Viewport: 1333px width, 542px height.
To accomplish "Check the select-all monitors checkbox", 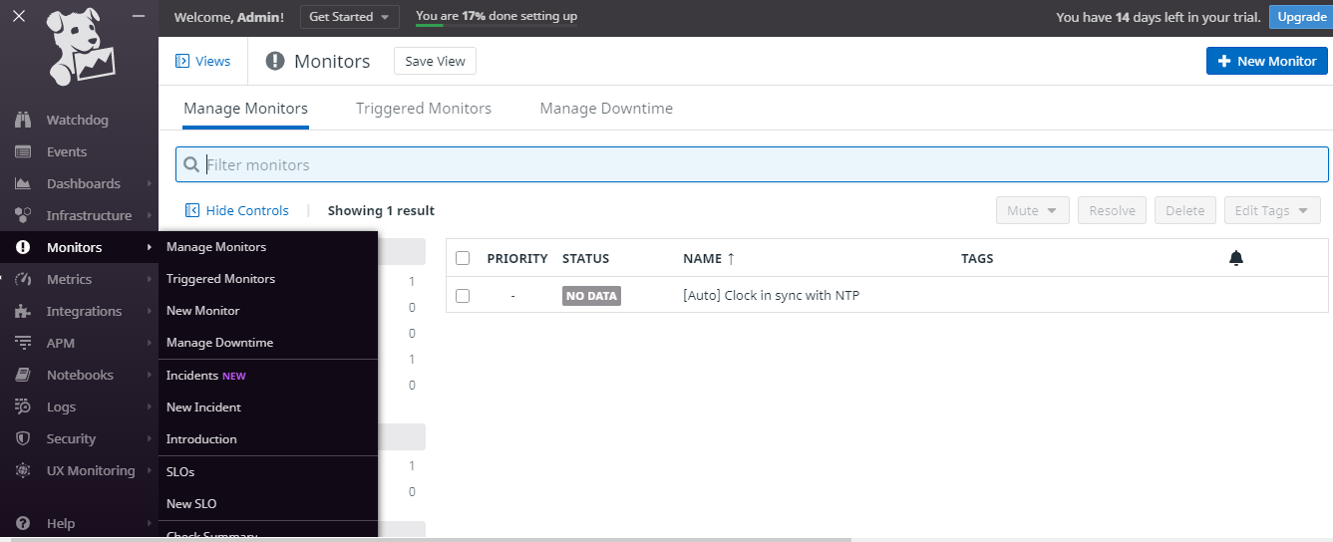I will (x=462, y=258).
